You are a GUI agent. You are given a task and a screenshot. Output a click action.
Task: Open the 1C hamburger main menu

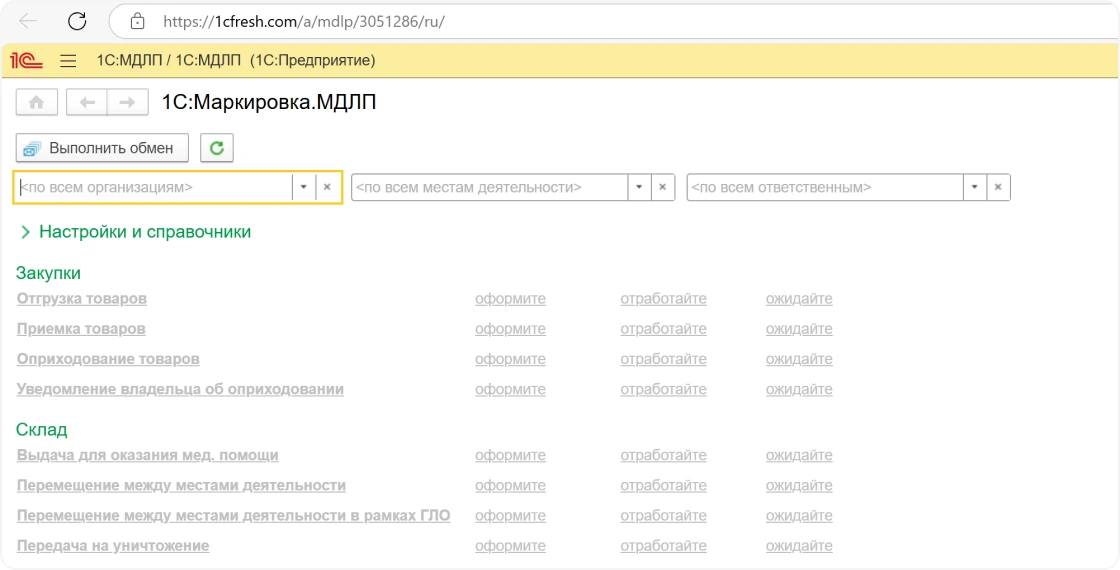coord(68,61)
